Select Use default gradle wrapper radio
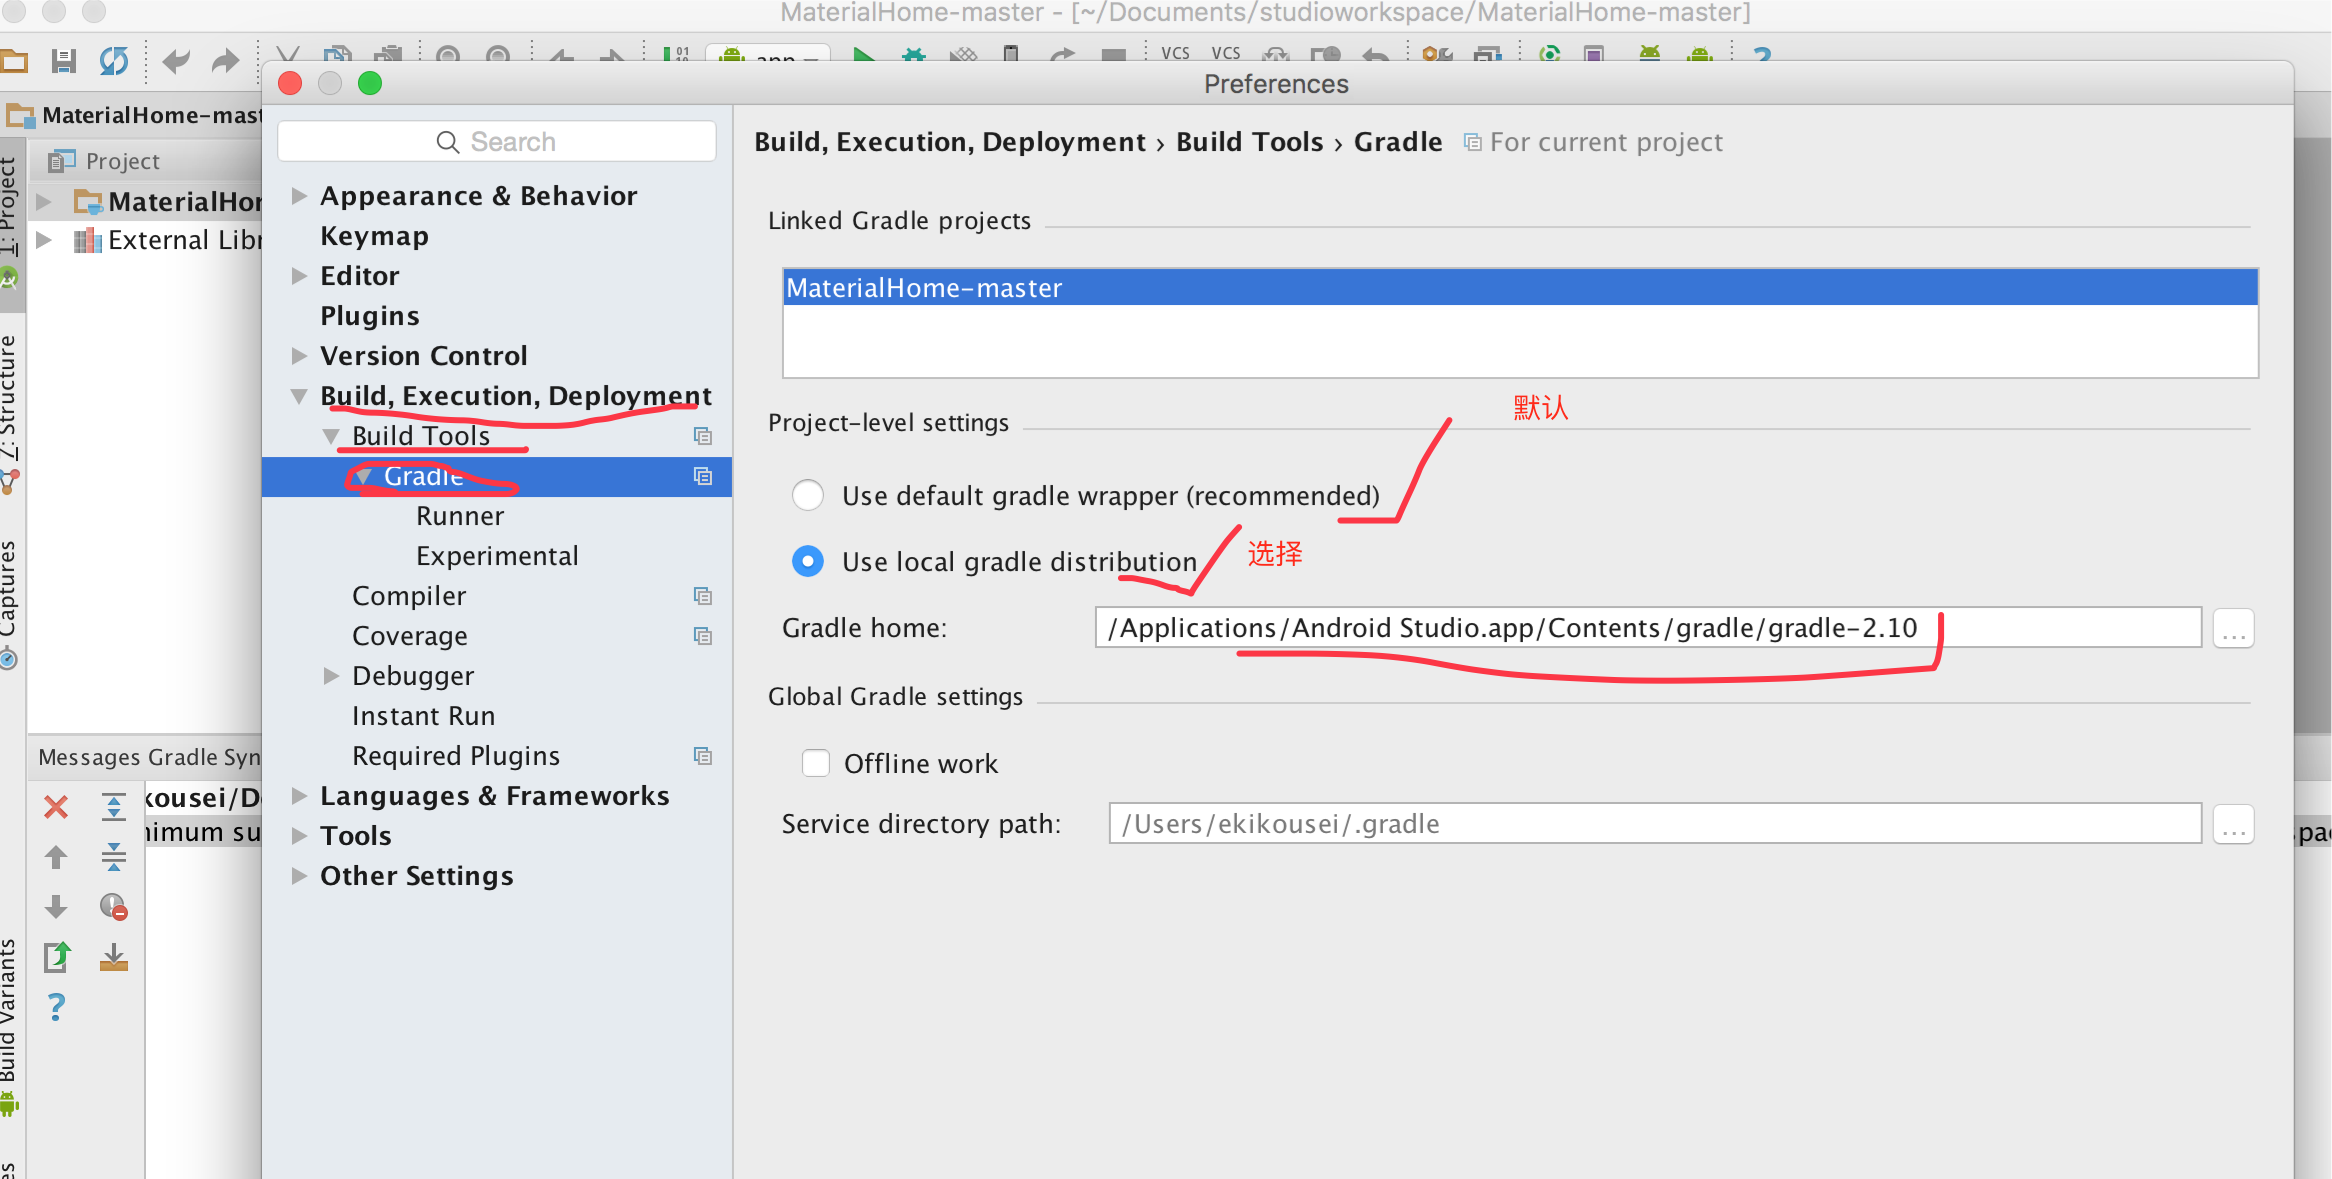The image size is (2332, 1179). click(x=808, y=495)
